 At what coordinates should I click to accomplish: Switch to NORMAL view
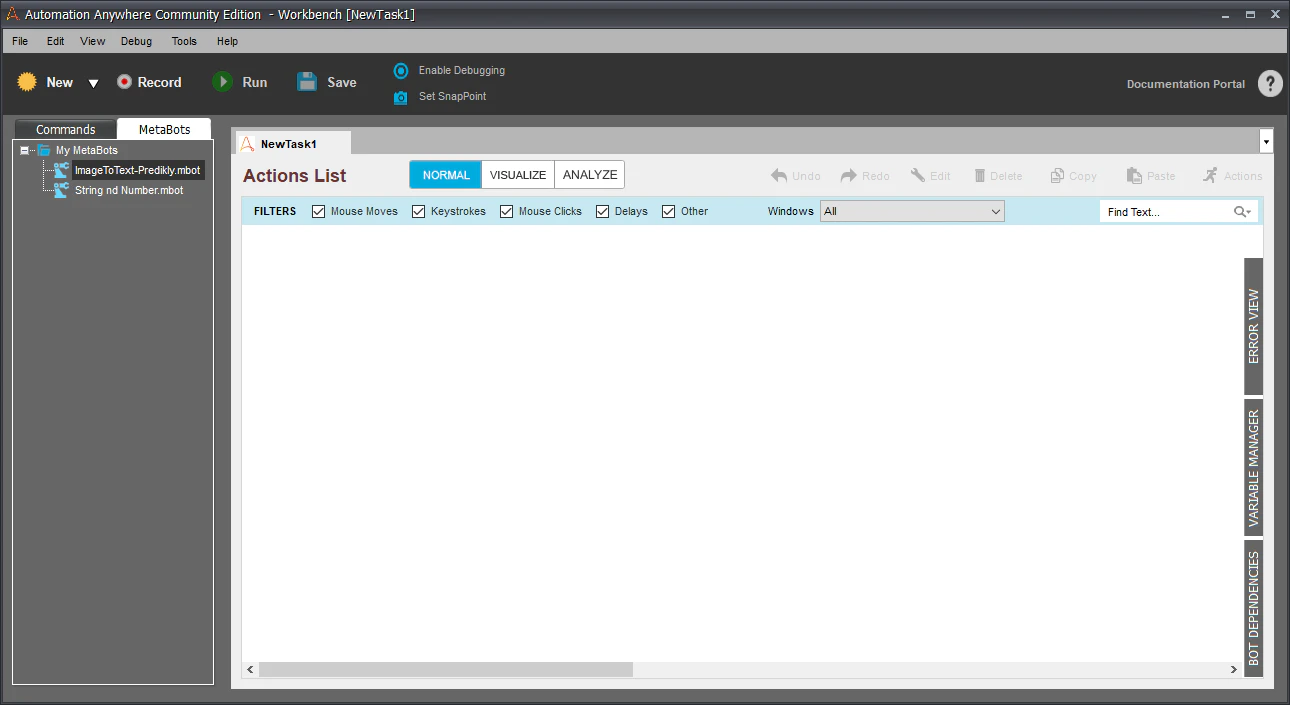(446, 175)
